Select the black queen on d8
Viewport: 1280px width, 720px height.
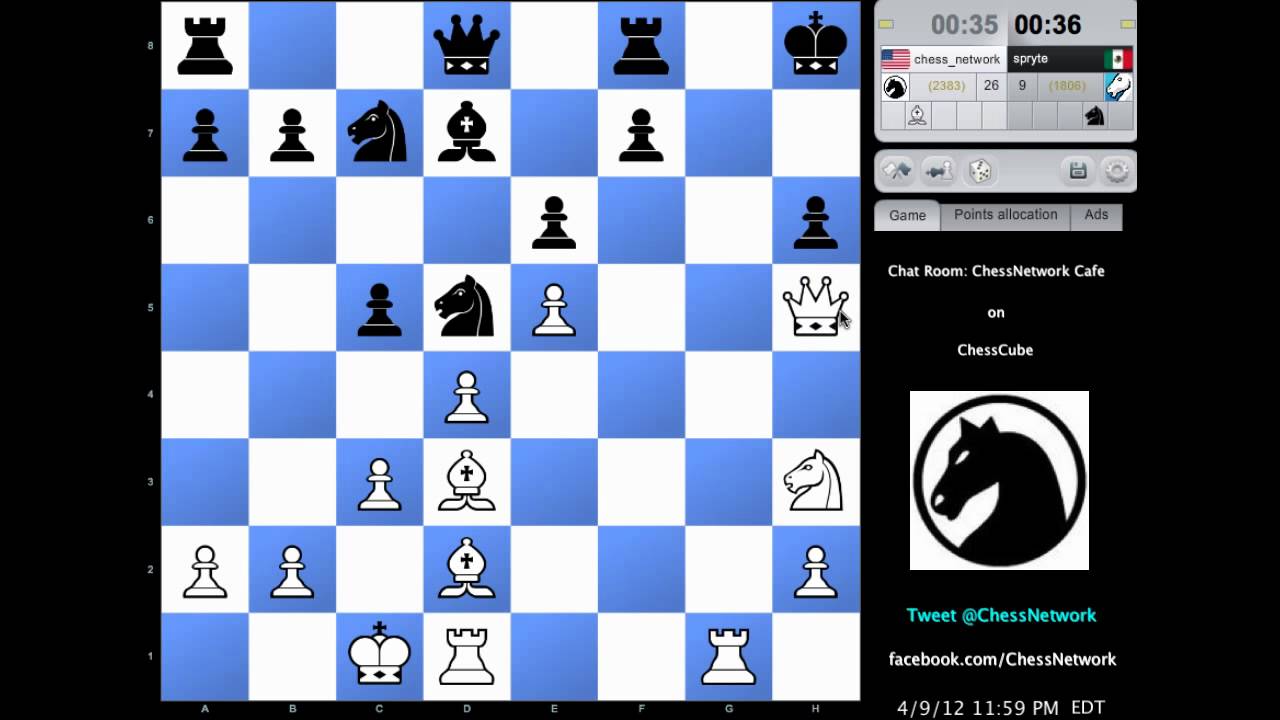[466, 44]
